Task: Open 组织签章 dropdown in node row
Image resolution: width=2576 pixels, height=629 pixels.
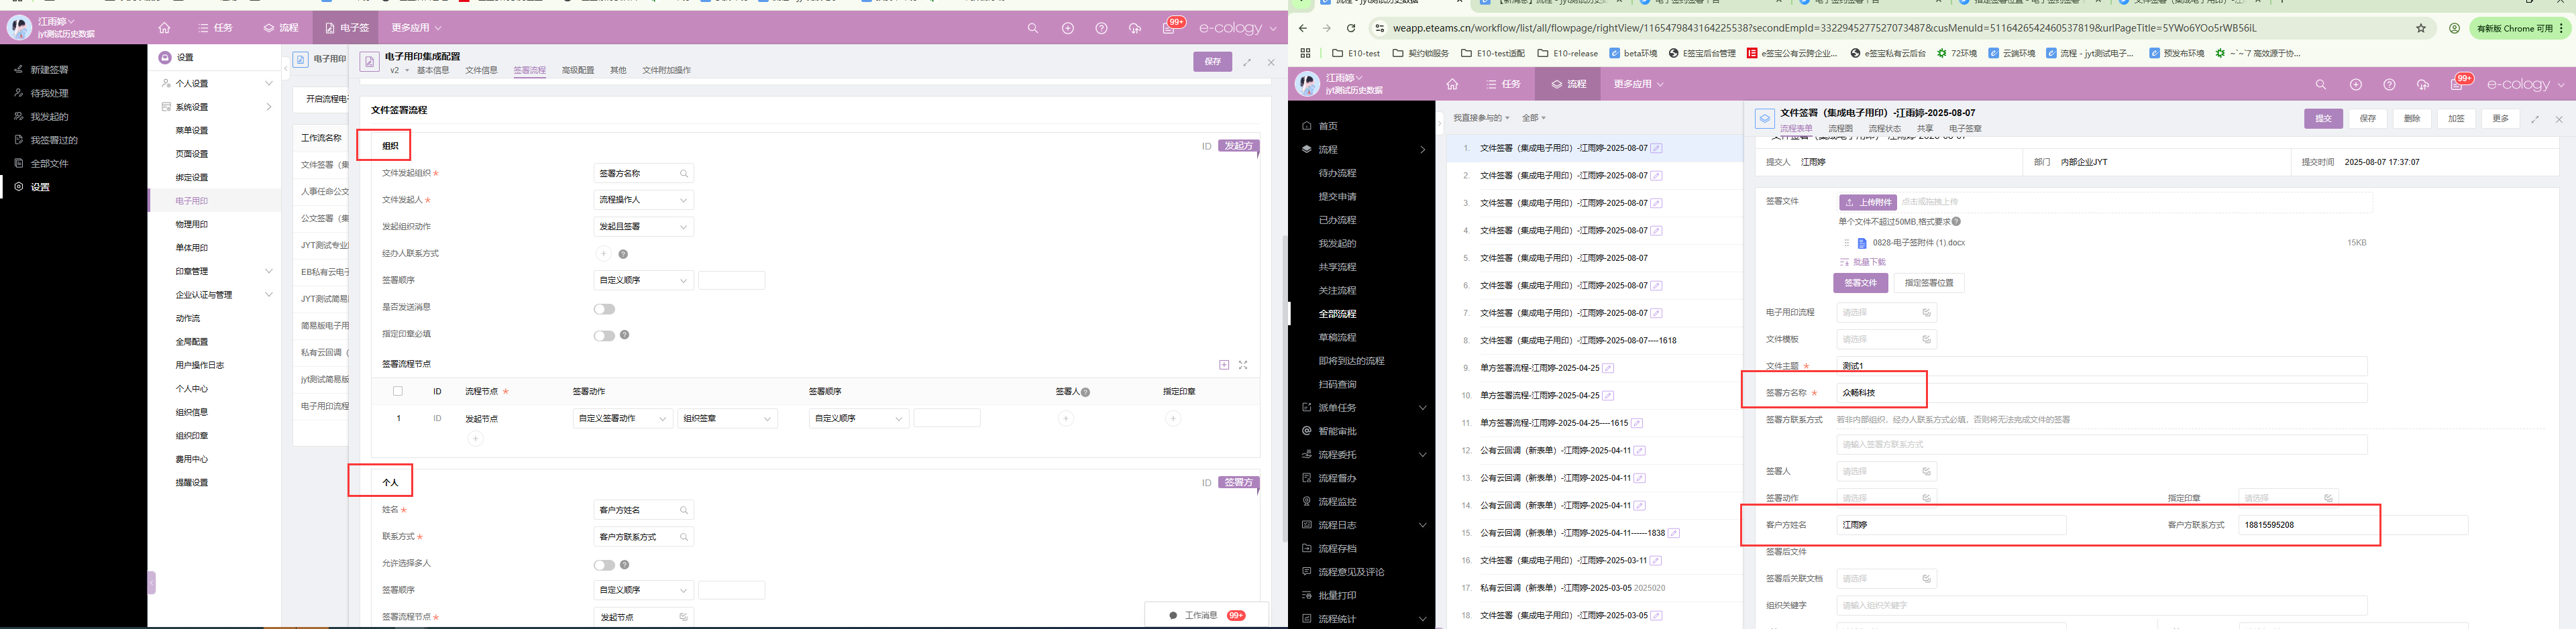Action: click(728, 419)
